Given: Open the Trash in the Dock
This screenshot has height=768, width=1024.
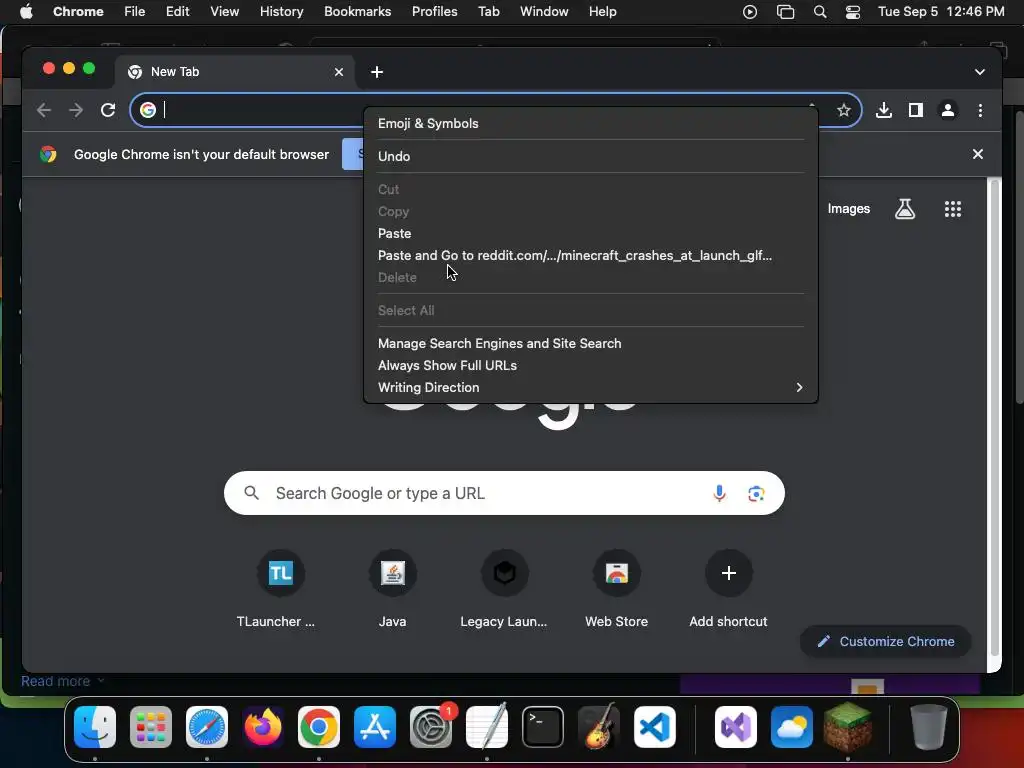Looking at the screenshot, I should tap(929, 727).
